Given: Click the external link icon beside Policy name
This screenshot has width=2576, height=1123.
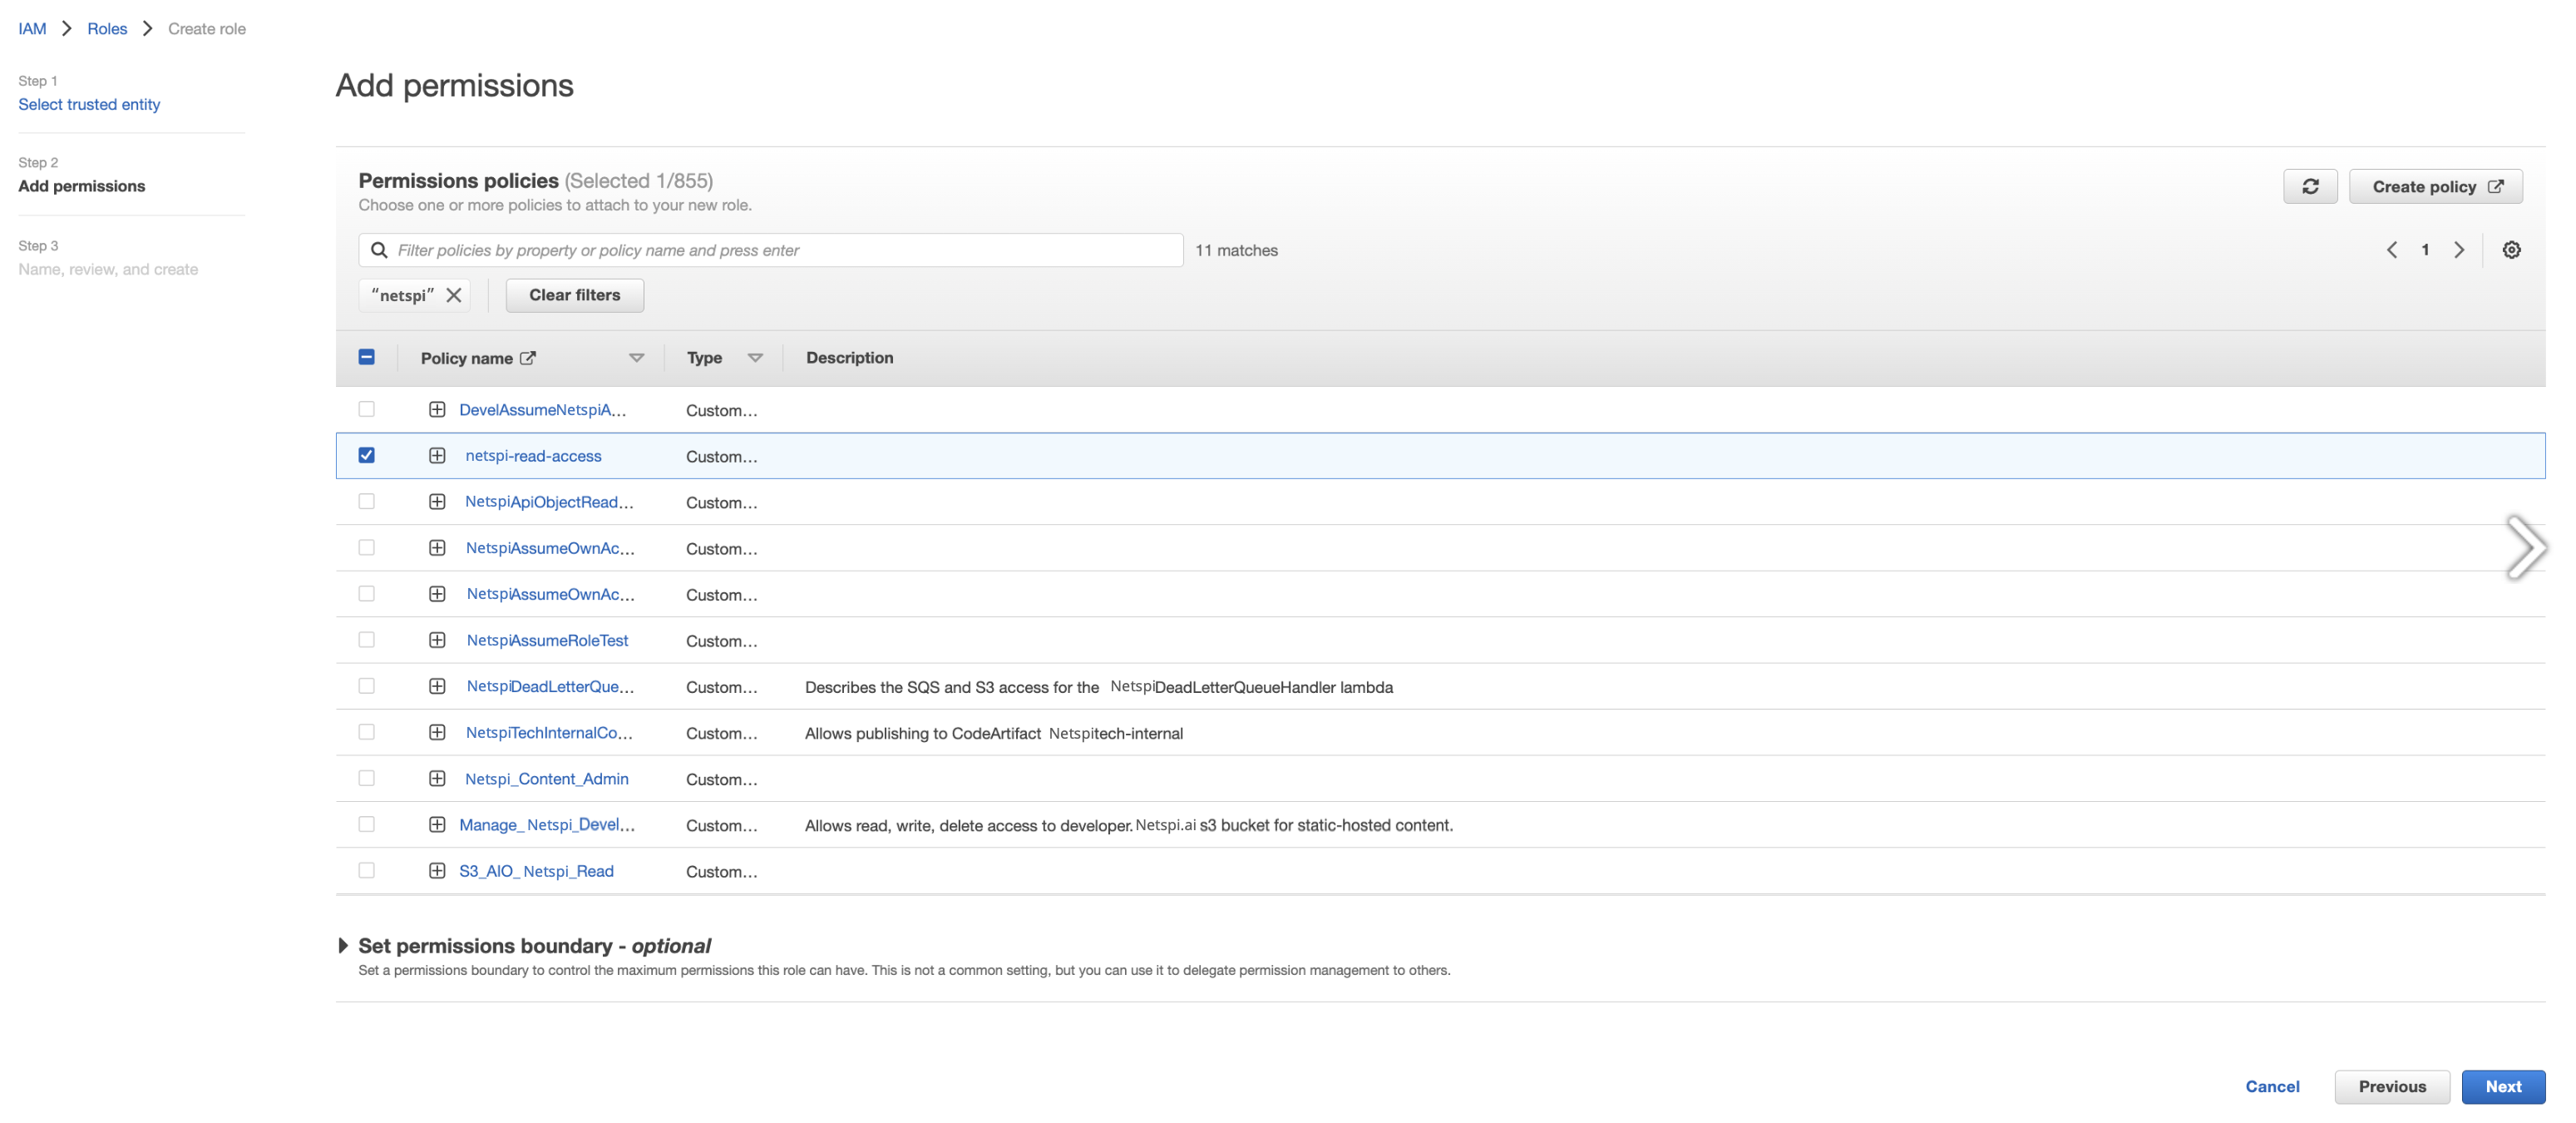Looking at the screenshot, I should coord(528,358).
